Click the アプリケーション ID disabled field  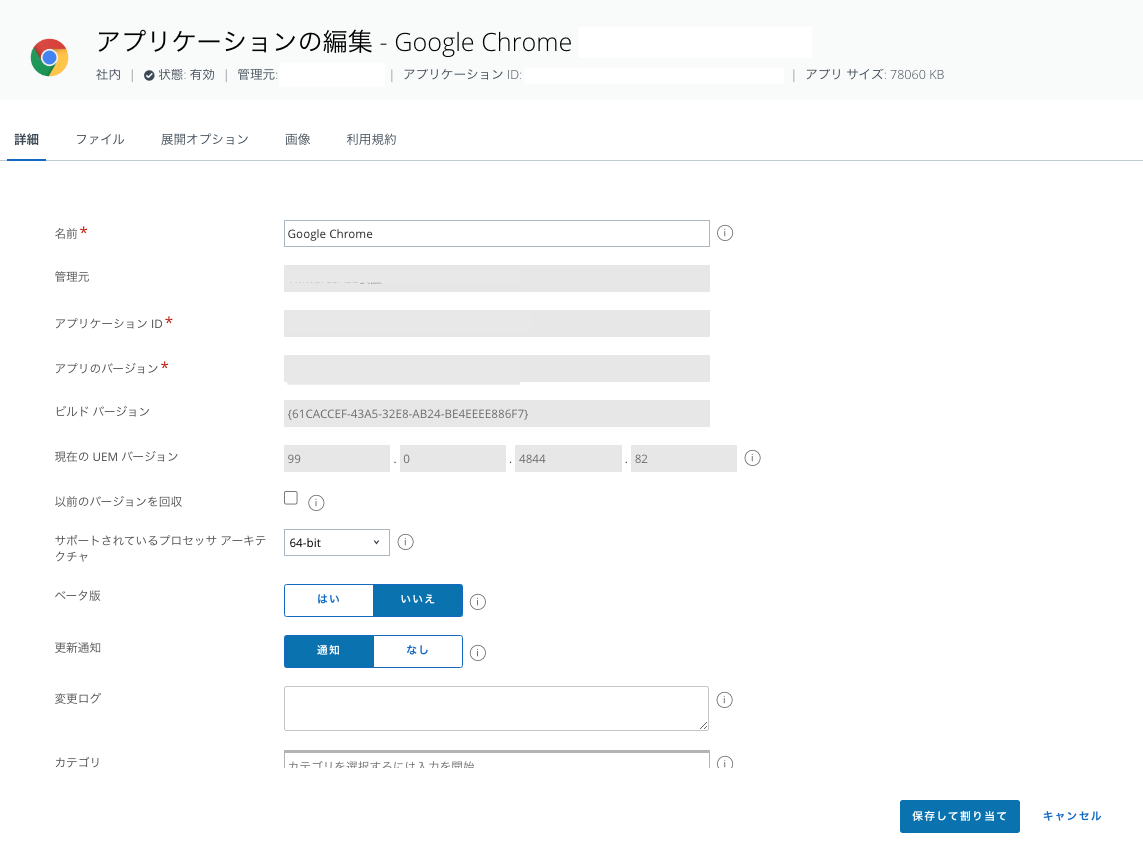[x=496, y=323]
